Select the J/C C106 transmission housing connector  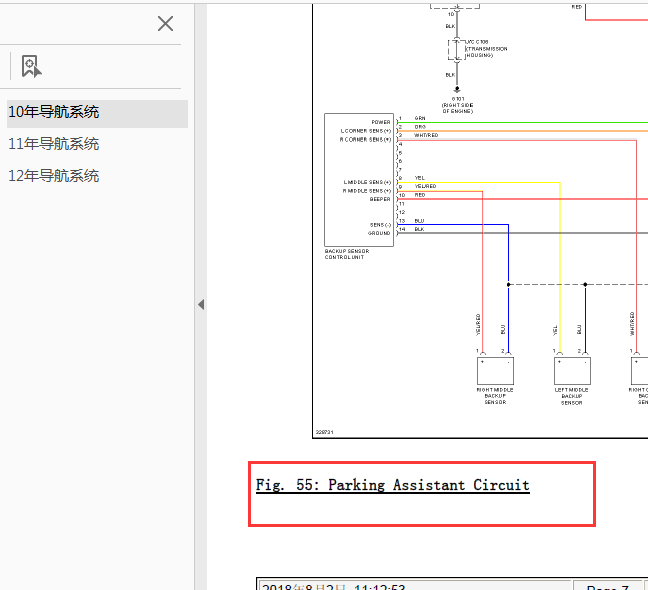pyautogui.click(x=457, y=49)
